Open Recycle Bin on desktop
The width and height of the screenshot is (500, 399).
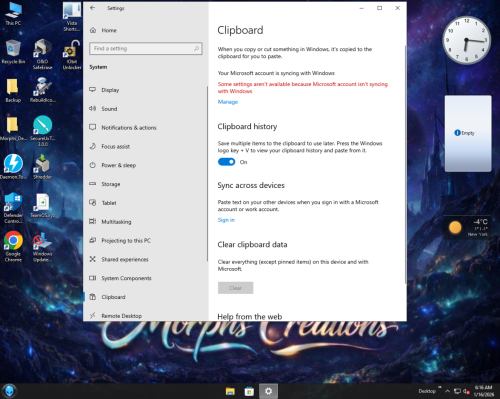click(13, 52)
